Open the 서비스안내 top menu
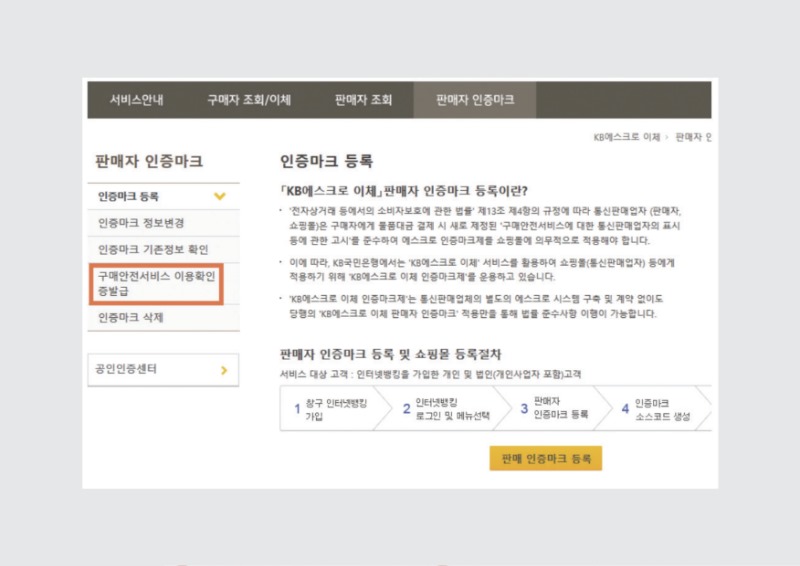Viewport: 800px width, 566px height. pyautogui.click(x=137, y=100)
